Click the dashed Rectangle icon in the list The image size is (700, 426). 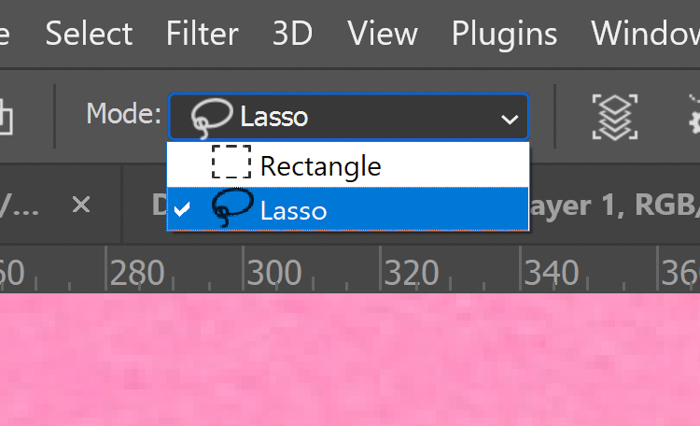click(x=231, y=164)
